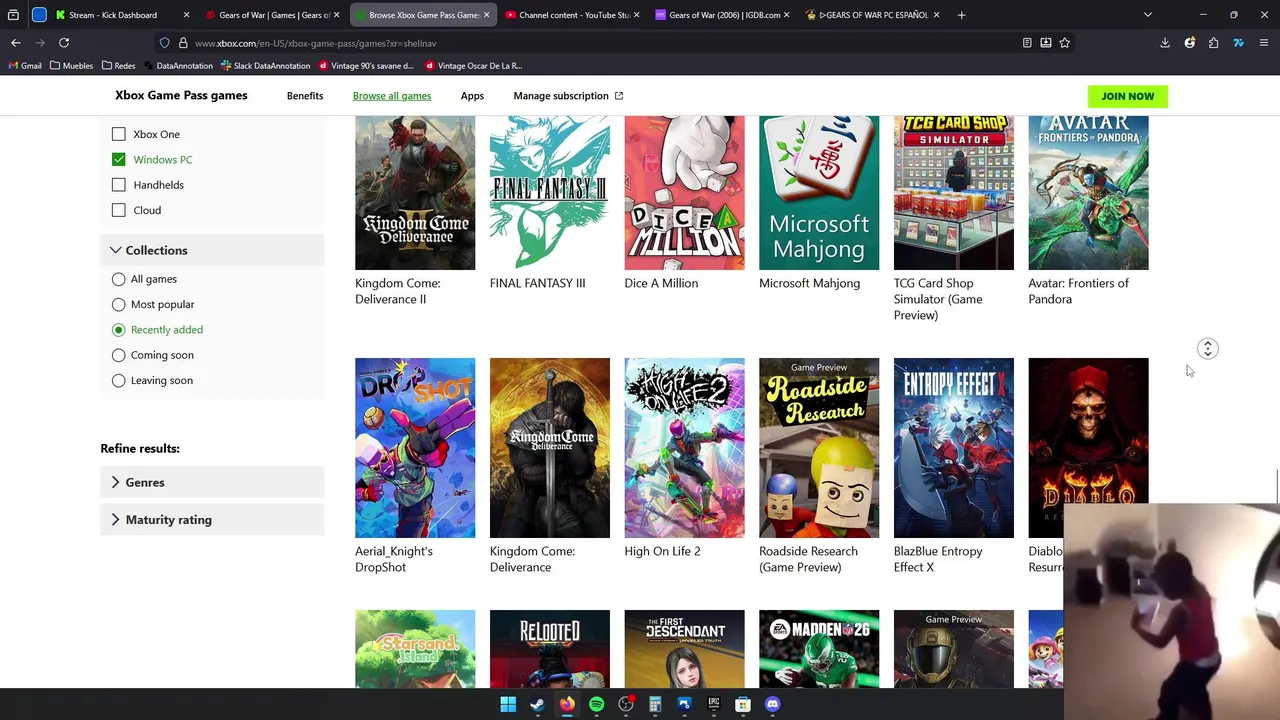This screenshot has width=1280, height=720.
Task: Open the Firefox downloads panel
Action: click(x=1165, y=43)
